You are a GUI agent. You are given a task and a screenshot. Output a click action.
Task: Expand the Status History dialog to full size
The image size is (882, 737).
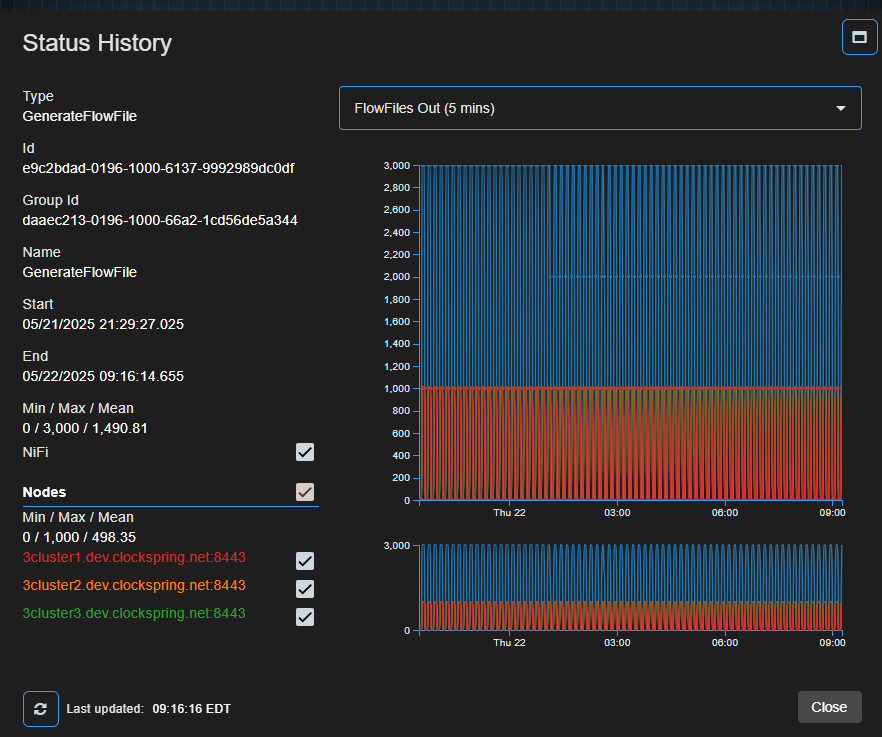tap(858, 37)
